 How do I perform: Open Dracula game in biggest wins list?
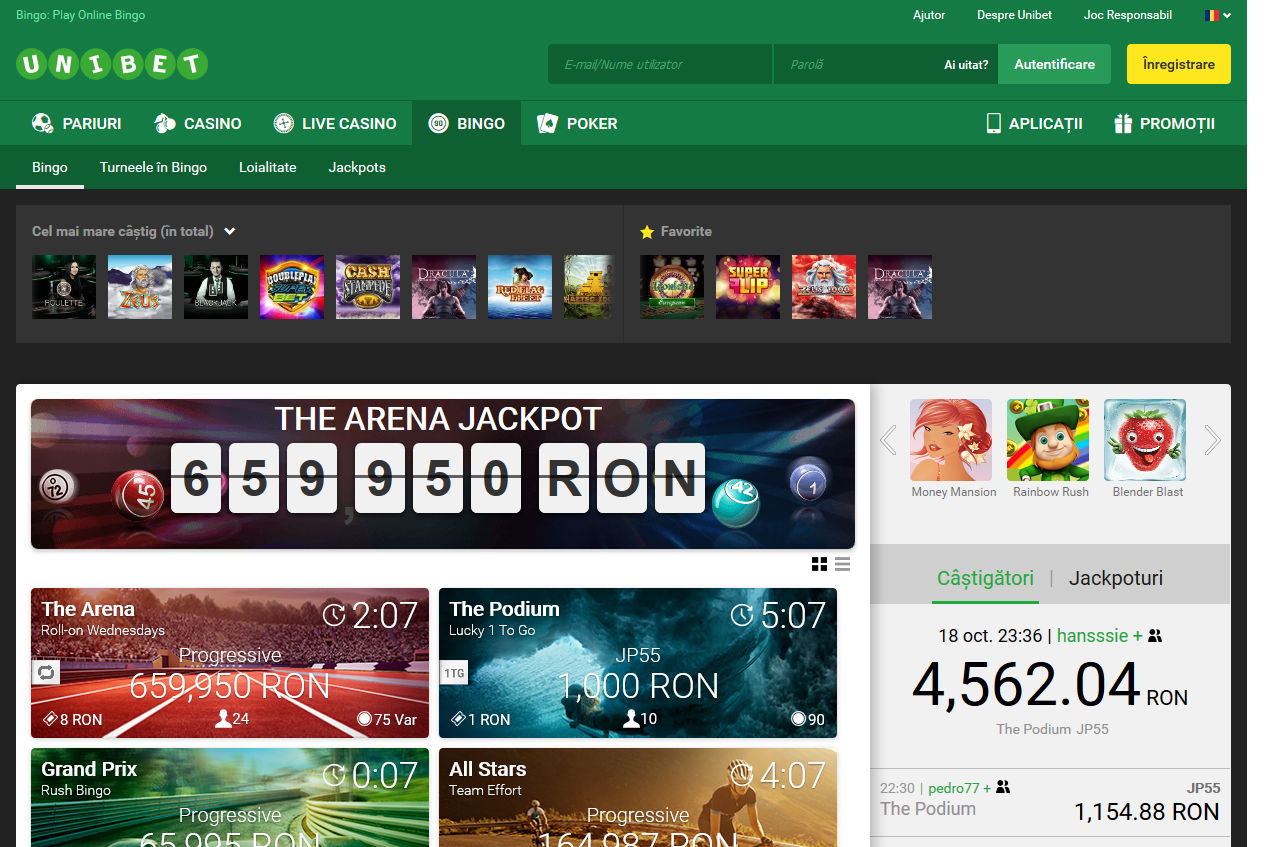[x=444, y=287]
